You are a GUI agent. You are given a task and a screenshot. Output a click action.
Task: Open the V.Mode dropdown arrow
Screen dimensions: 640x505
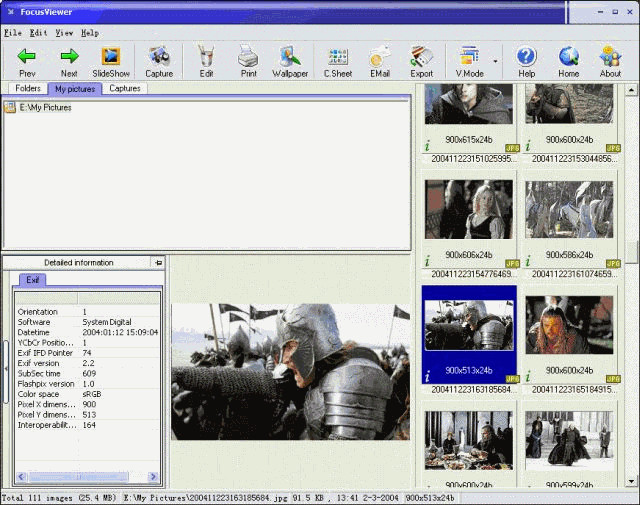[x=495, y=62]
